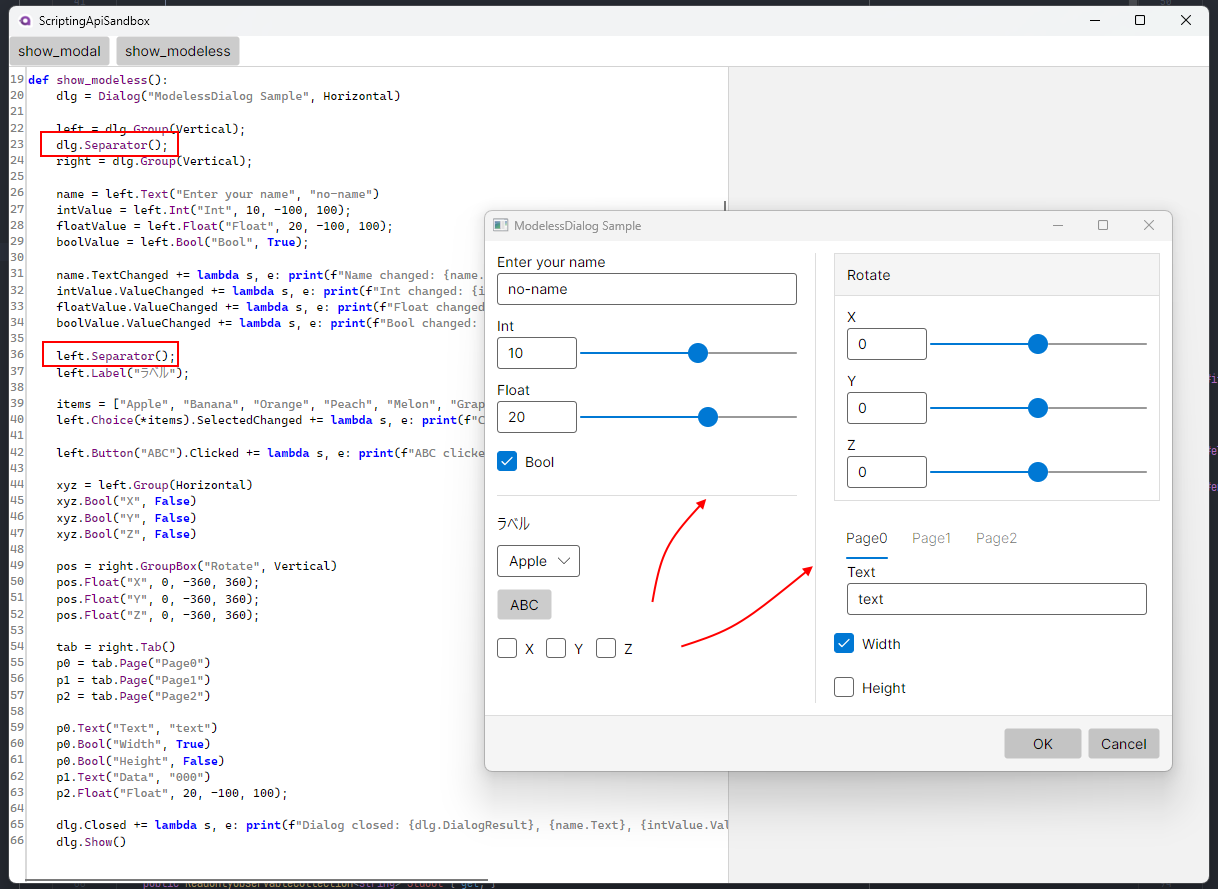This screenshot has width=1218, height=889.
Task: Click the Rotate group box header
Action: click(x=997, y=275)
